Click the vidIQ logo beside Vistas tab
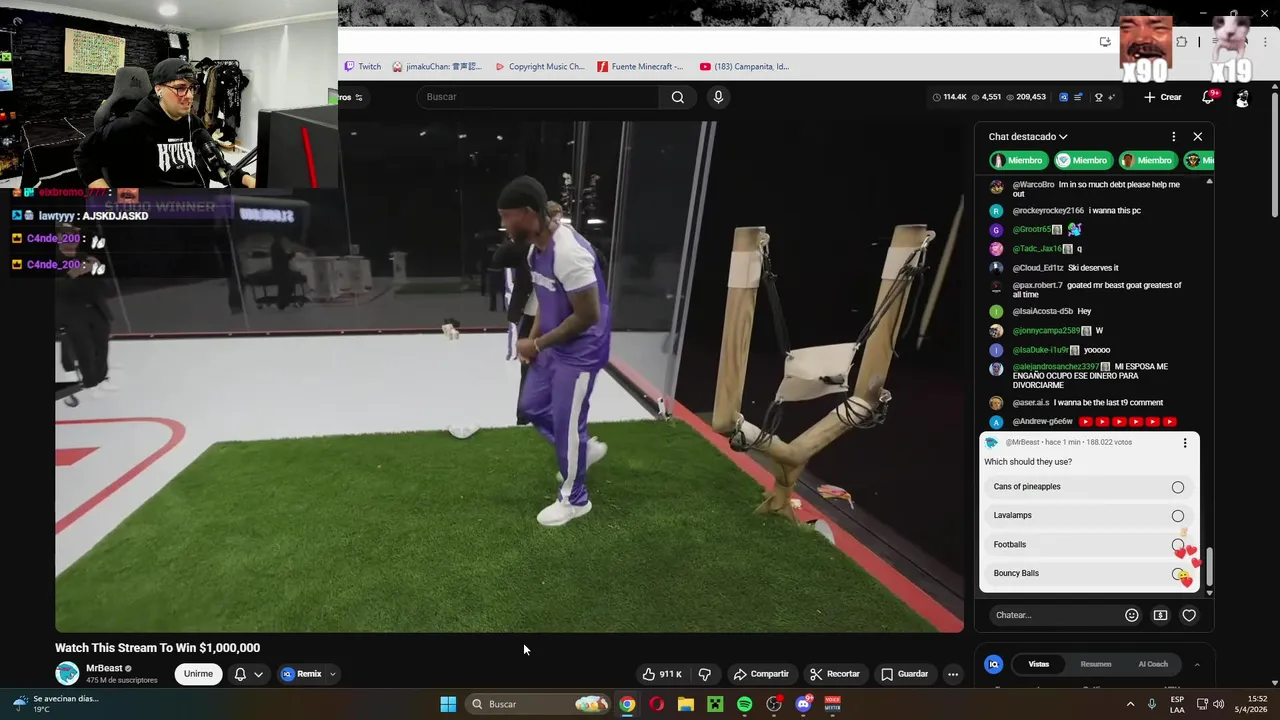Viewport: 1280px width, 720px height. click(994, 664)
